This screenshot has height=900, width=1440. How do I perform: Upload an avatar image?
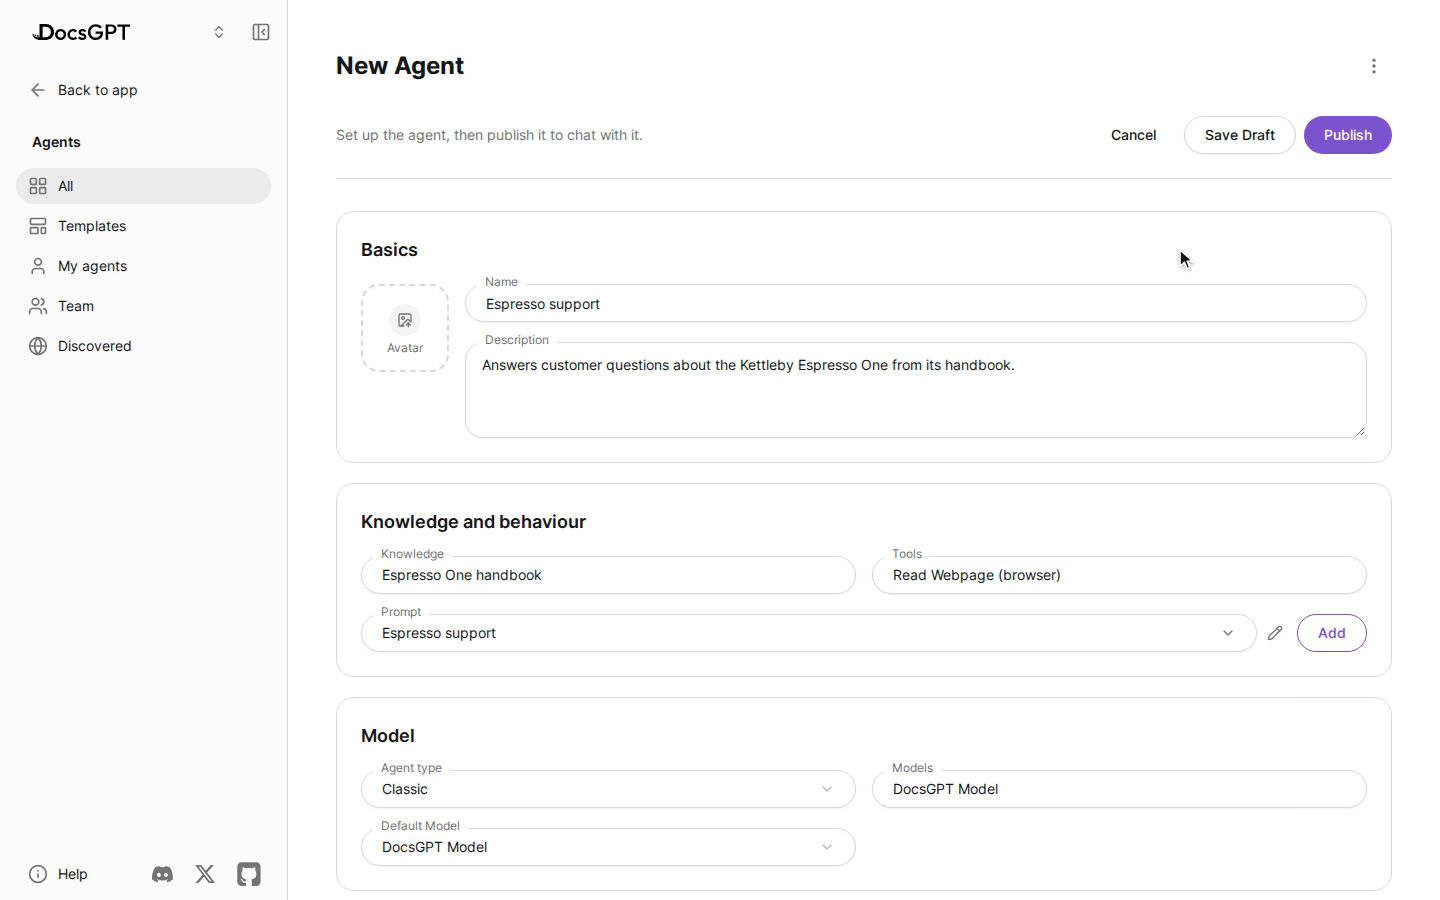pyautogui.click(x=405, y=328)
